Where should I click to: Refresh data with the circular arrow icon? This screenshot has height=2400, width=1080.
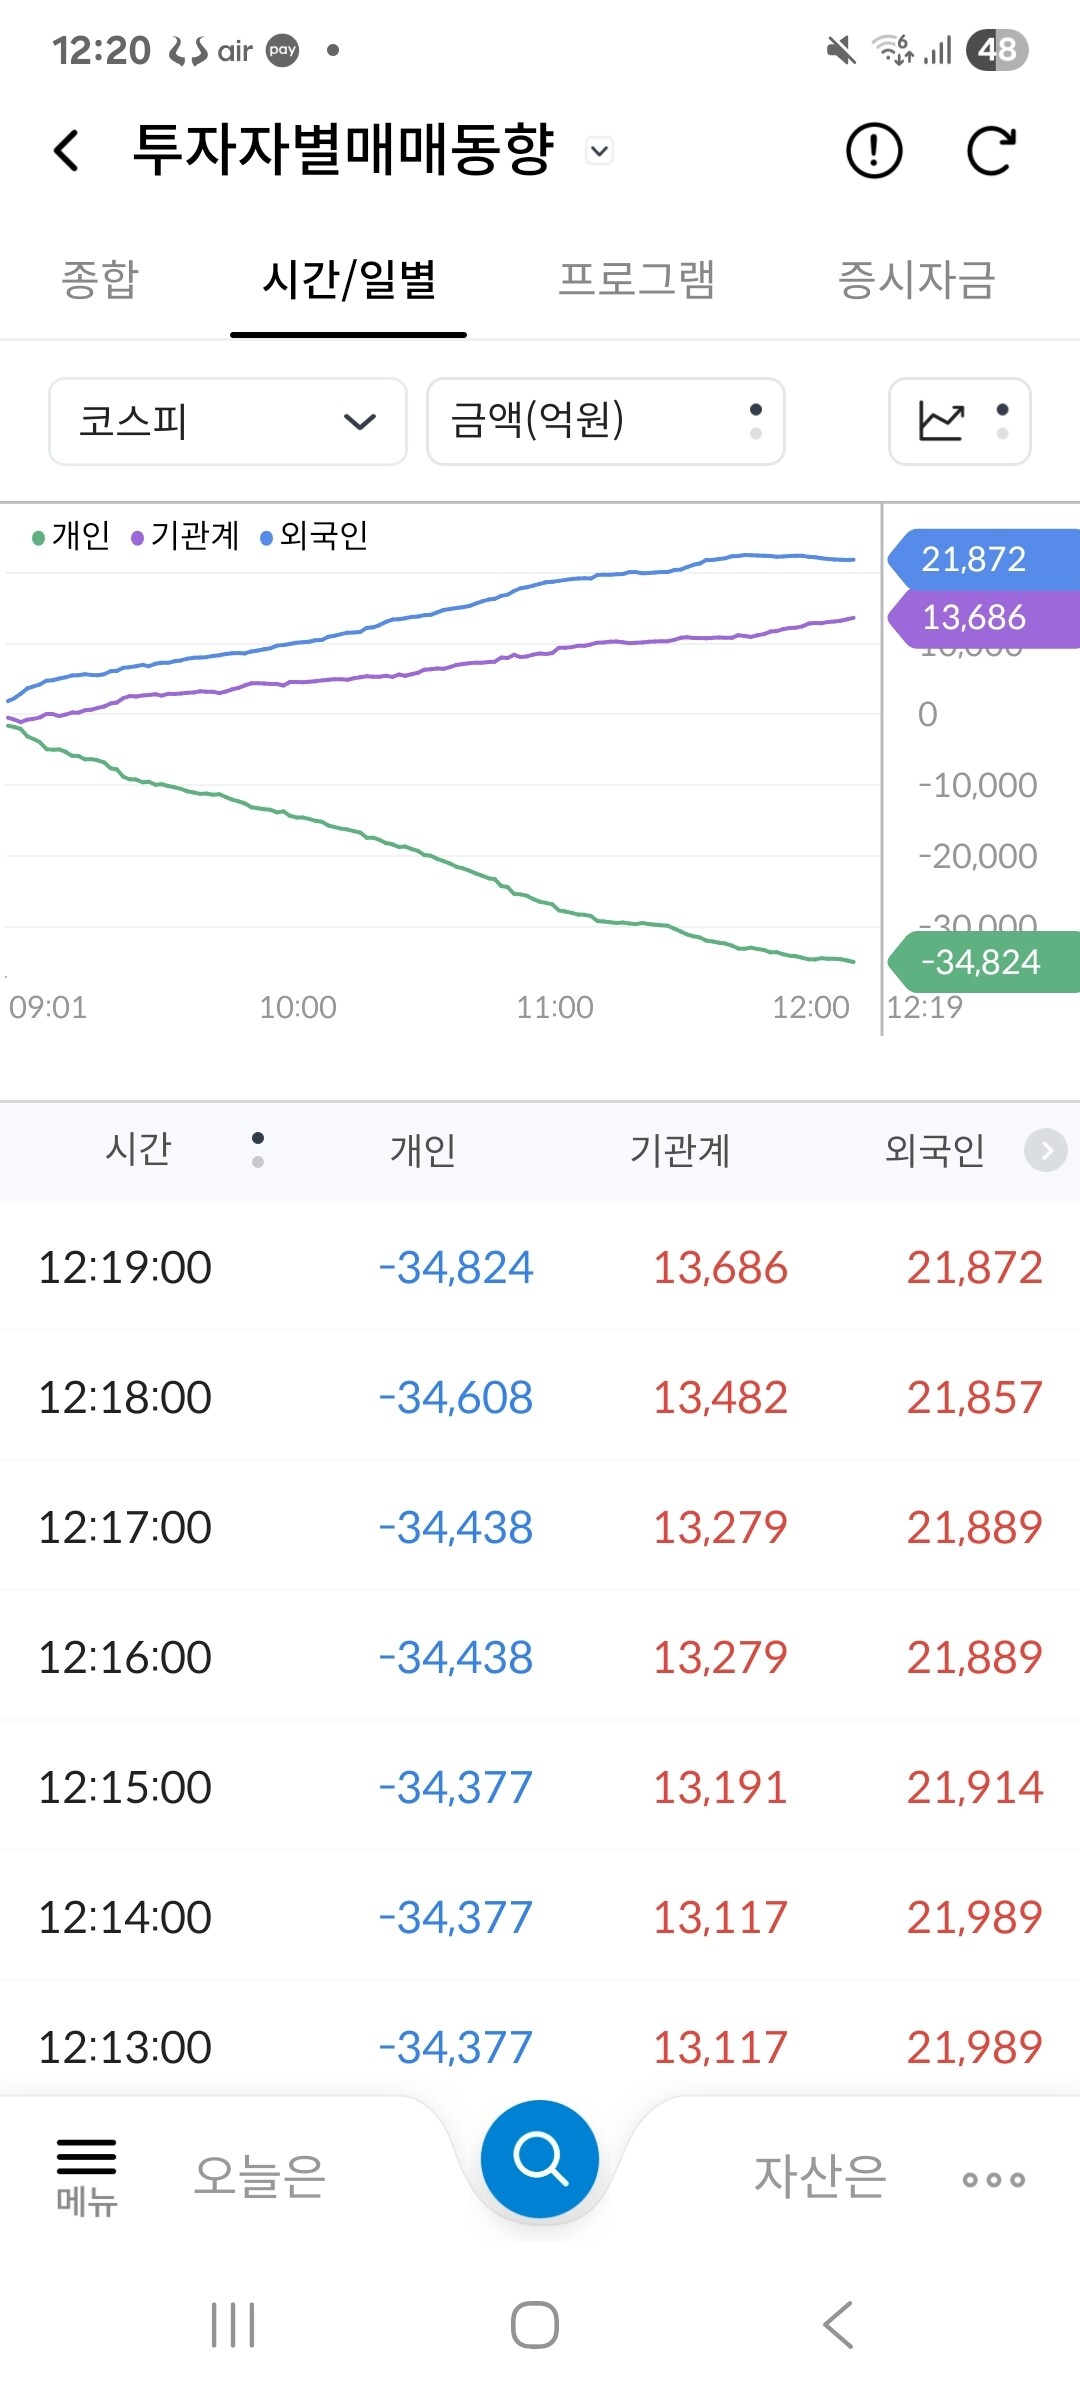pyautogui.click(x=991, y=151)
